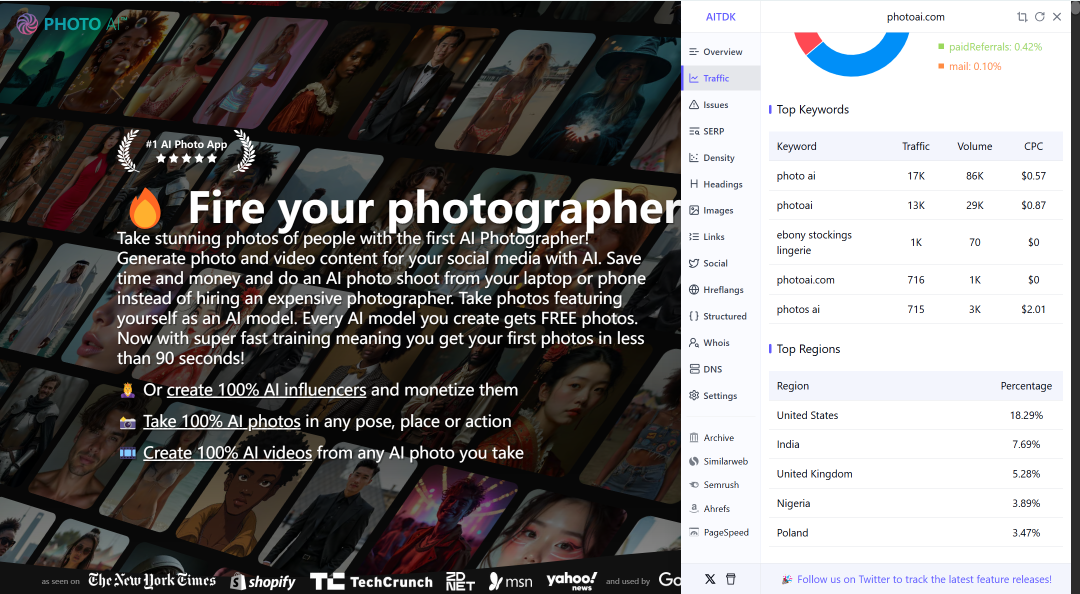The image size is (1080, 594).
Task: Click the 'photos ai' keyword cell
Action: coord(798,309)
